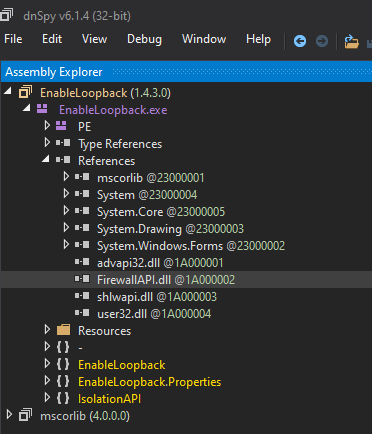Expand the System.Windows.Forms reference

(66, 245)
